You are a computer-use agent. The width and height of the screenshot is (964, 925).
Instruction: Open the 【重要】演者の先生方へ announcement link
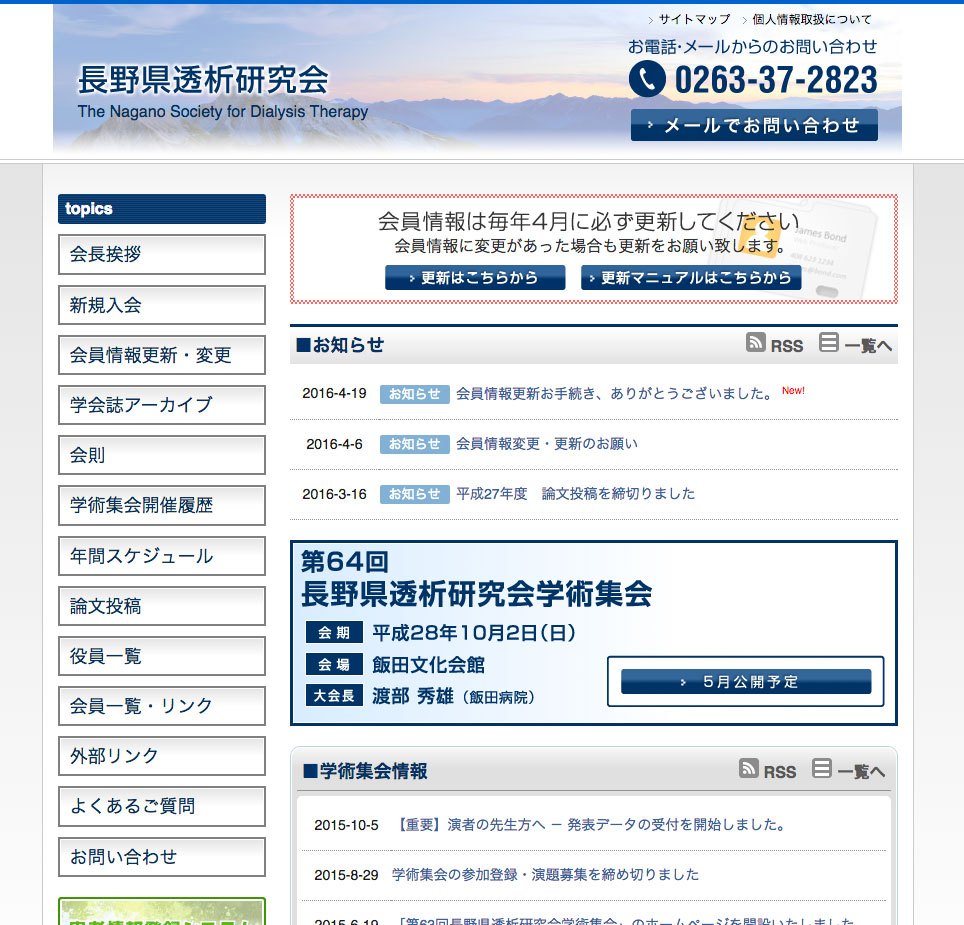pos(591,825)
